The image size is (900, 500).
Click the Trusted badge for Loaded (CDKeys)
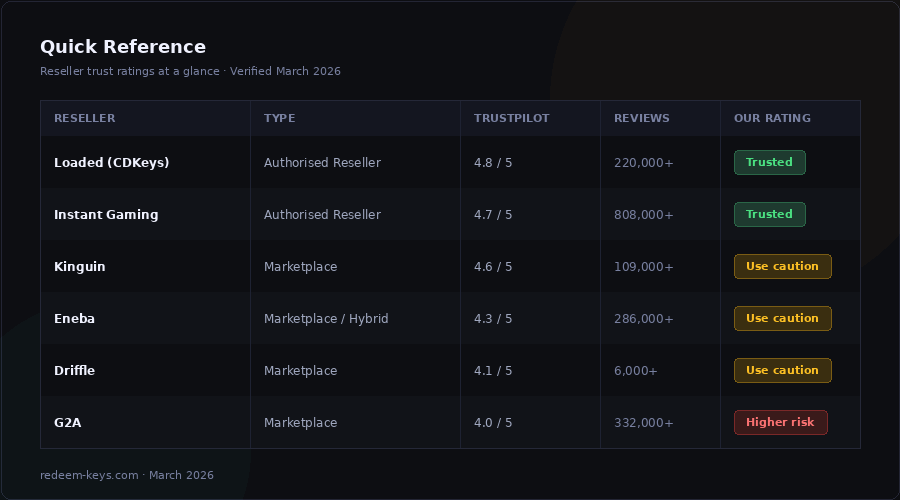[769, 162]
